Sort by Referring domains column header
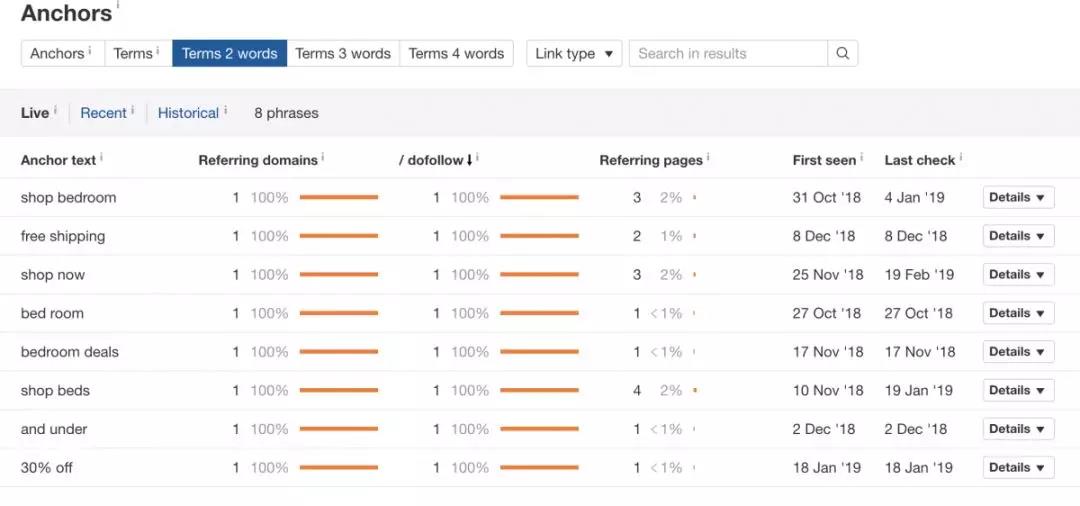Viewport: 1080px width, 506px height. [x=257, y=160]
